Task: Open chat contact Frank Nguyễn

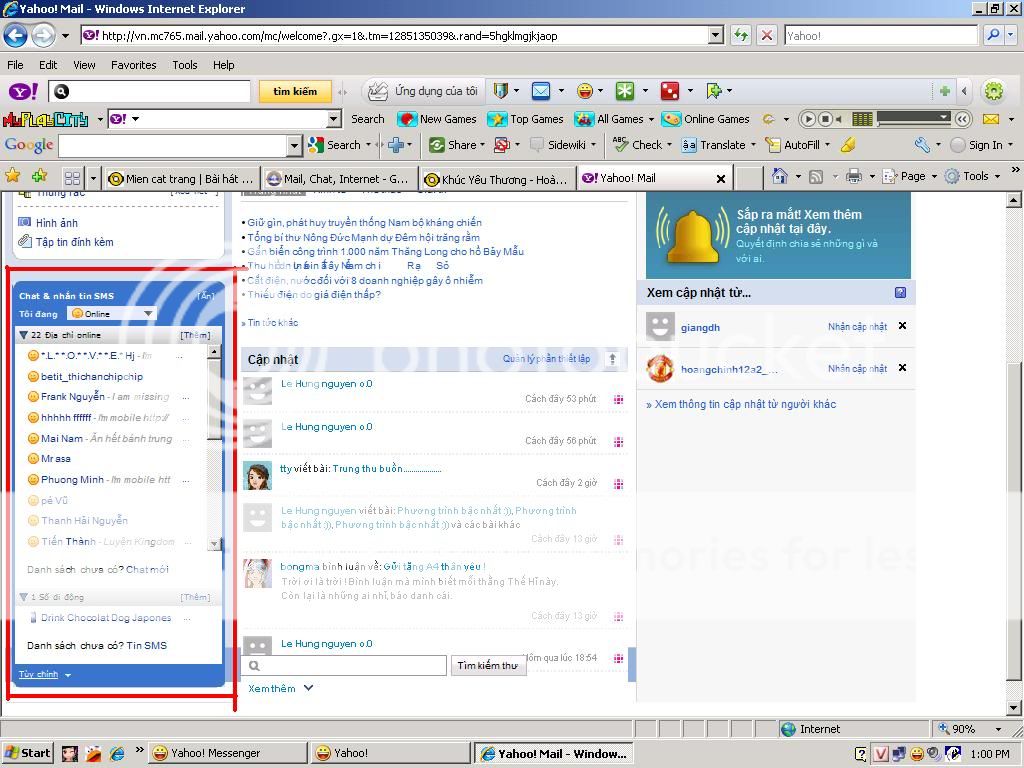Action: point(72,397)
